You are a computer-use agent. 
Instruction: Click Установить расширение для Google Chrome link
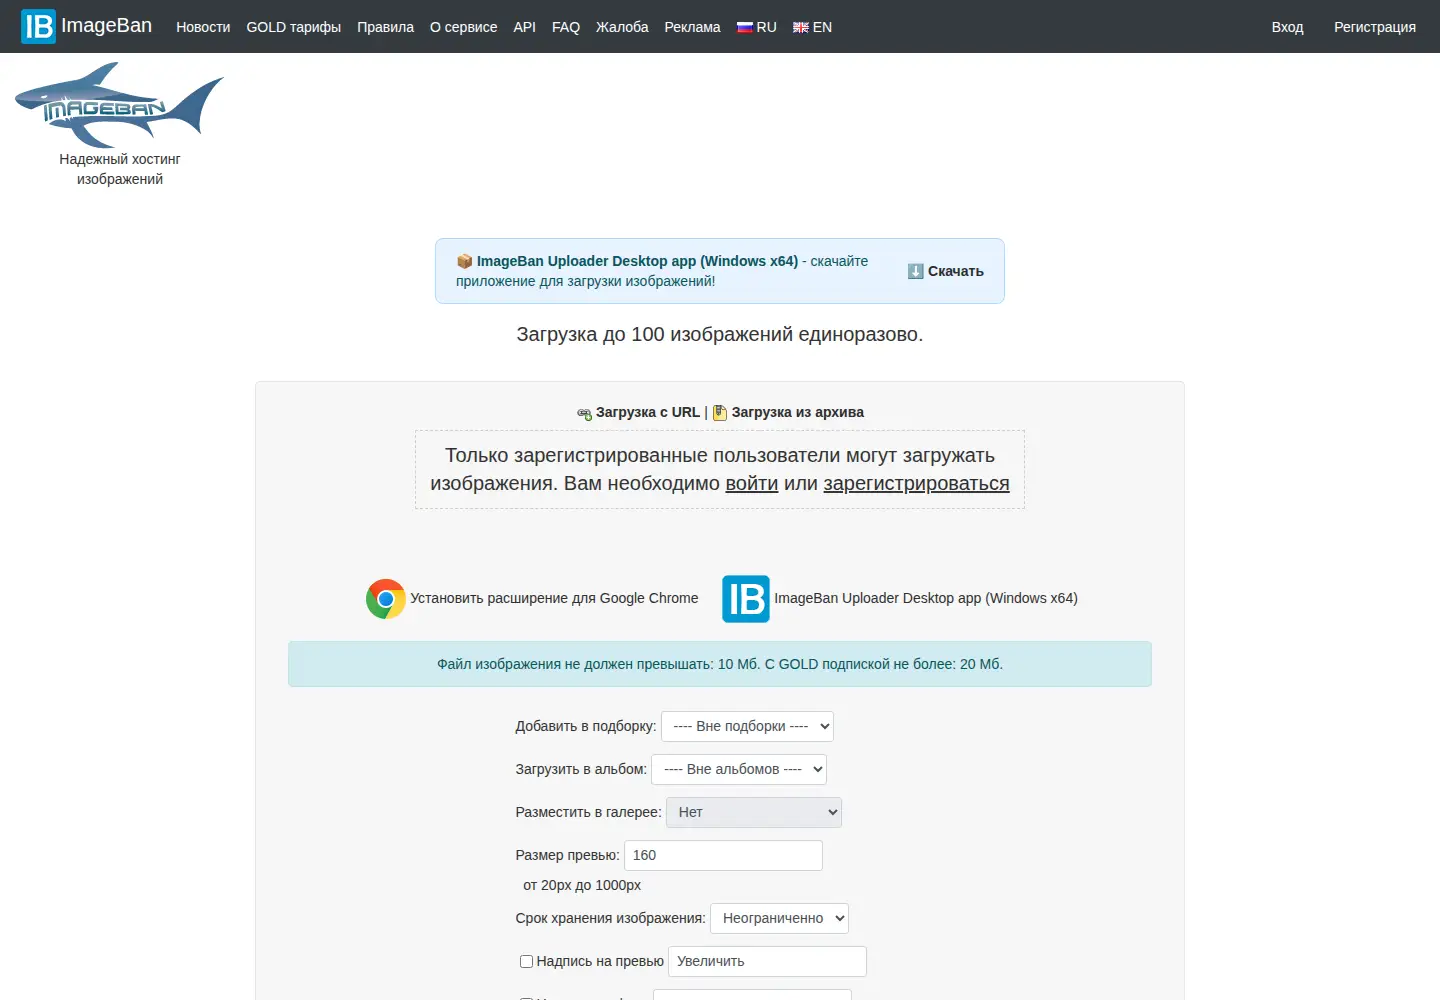tap(554, 598)
